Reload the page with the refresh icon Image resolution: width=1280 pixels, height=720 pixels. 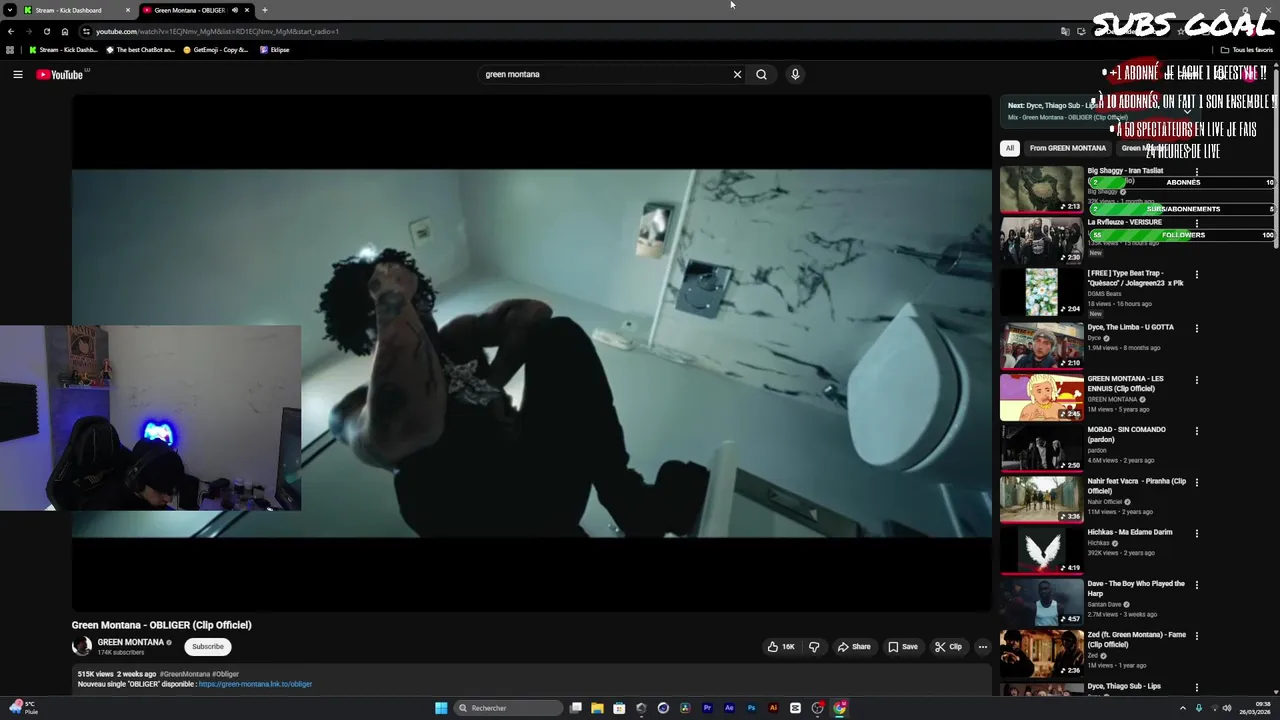[x=46, y=31]
